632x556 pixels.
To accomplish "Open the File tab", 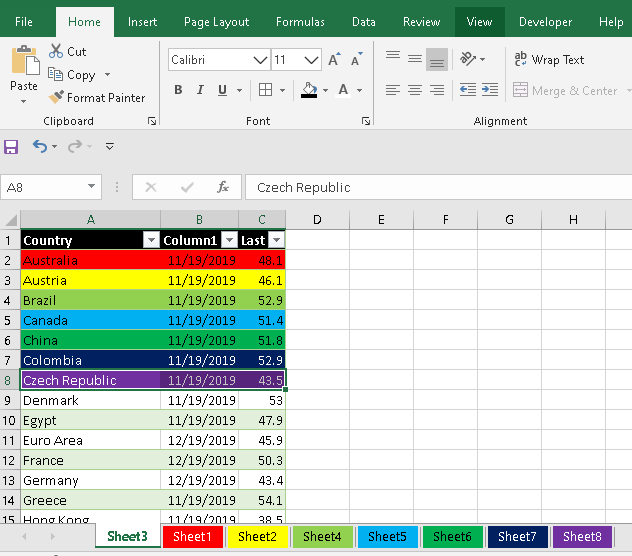I will click(x=24, y=22).
